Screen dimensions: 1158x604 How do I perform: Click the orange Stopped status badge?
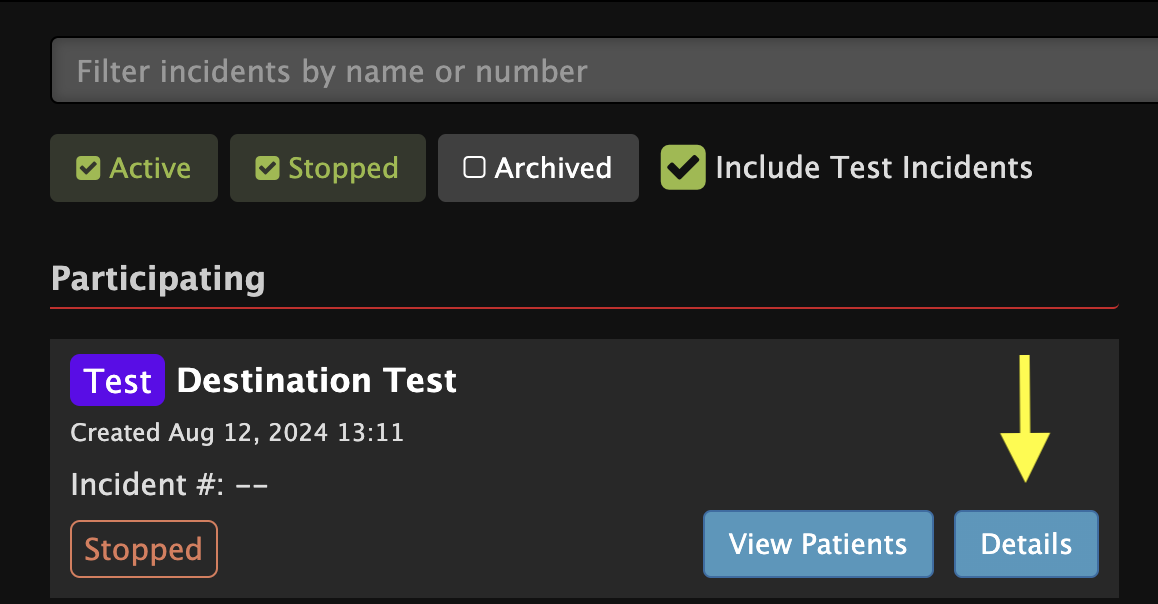pos(144,549)
